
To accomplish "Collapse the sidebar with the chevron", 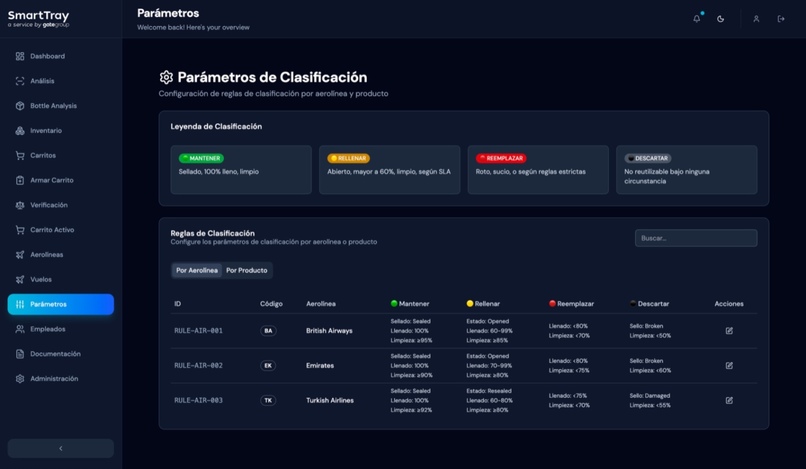I will pos(61,448).
